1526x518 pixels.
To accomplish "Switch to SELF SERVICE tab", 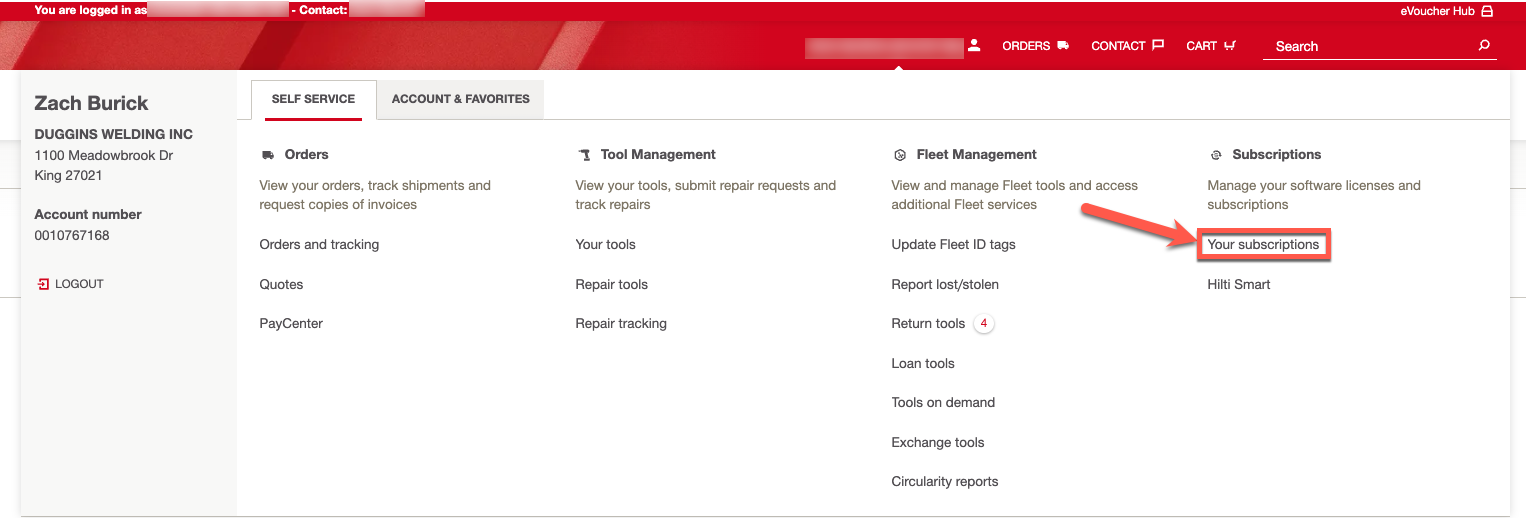I will [313, 99].
